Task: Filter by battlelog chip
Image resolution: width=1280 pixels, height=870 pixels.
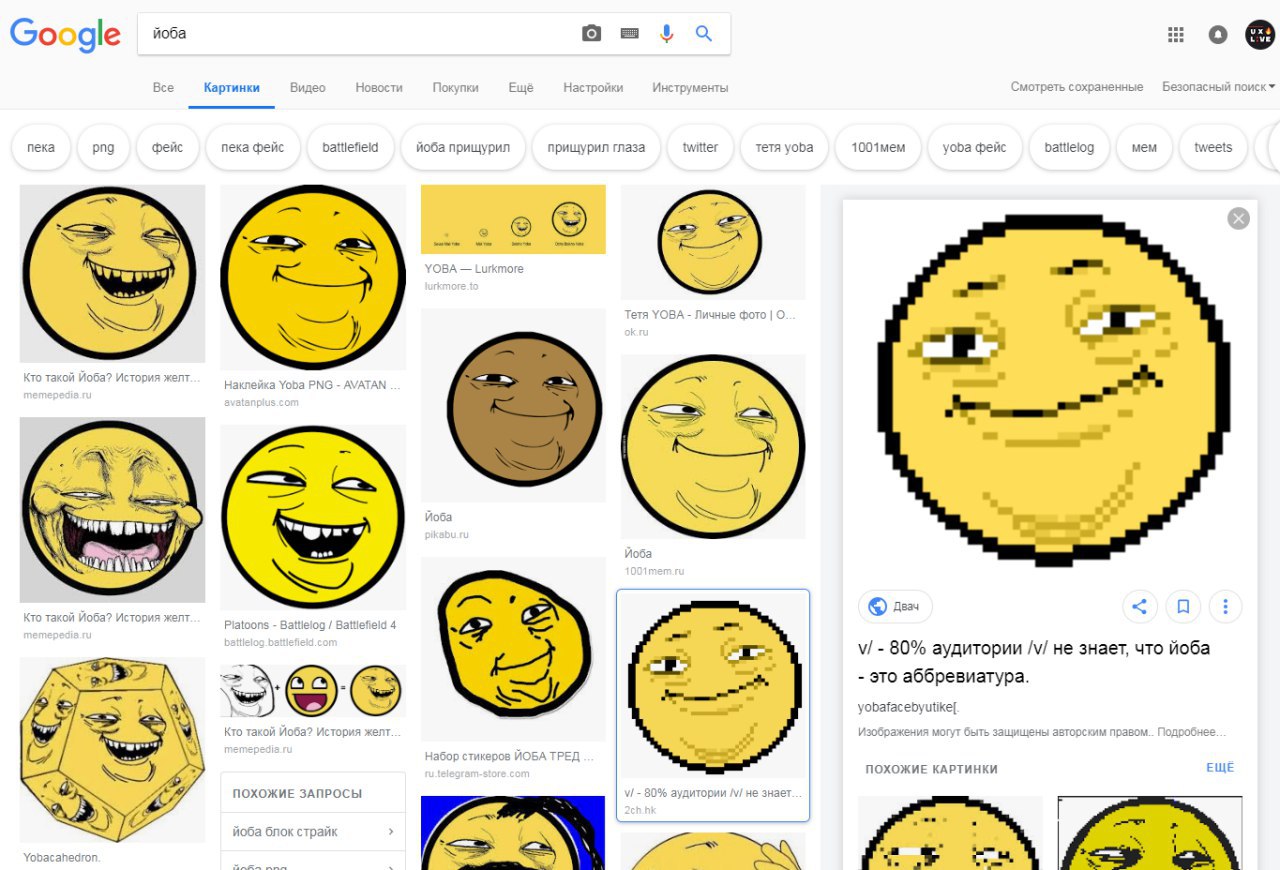Action: point(1069,147)
